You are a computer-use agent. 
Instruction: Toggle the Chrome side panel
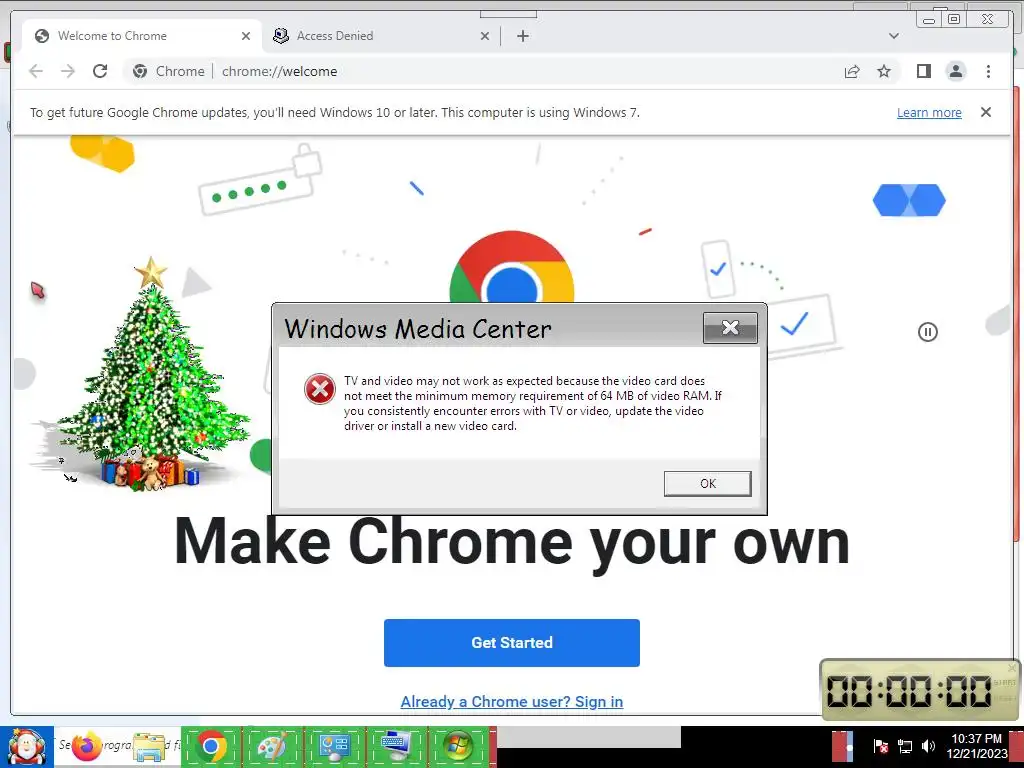[923, 71]
